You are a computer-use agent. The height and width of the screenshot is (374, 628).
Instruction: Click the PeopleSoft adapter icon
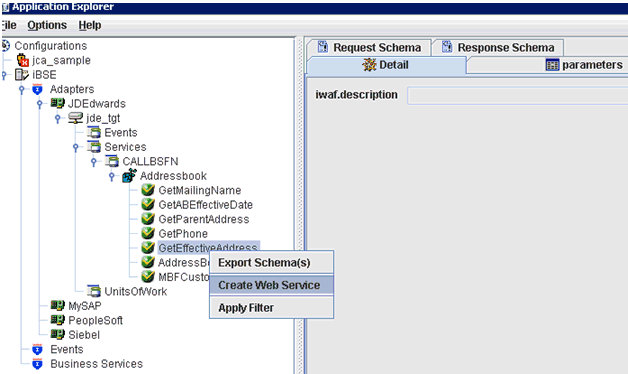coord(57,320)
